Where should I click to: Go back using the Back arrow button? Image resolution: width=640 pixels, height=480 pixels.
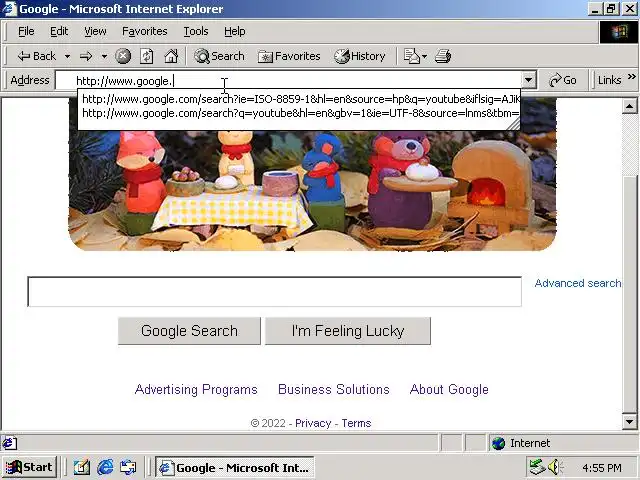coord(36,56)
